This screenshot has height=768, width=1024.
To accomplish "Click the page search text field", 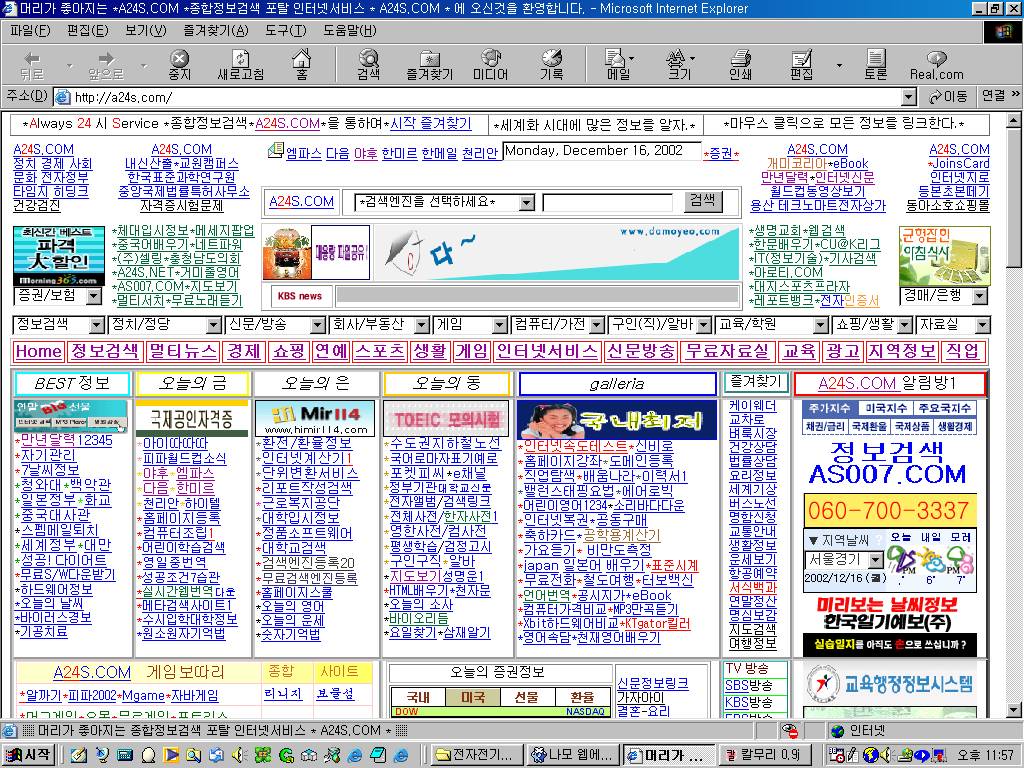I will tap(608, 203).
